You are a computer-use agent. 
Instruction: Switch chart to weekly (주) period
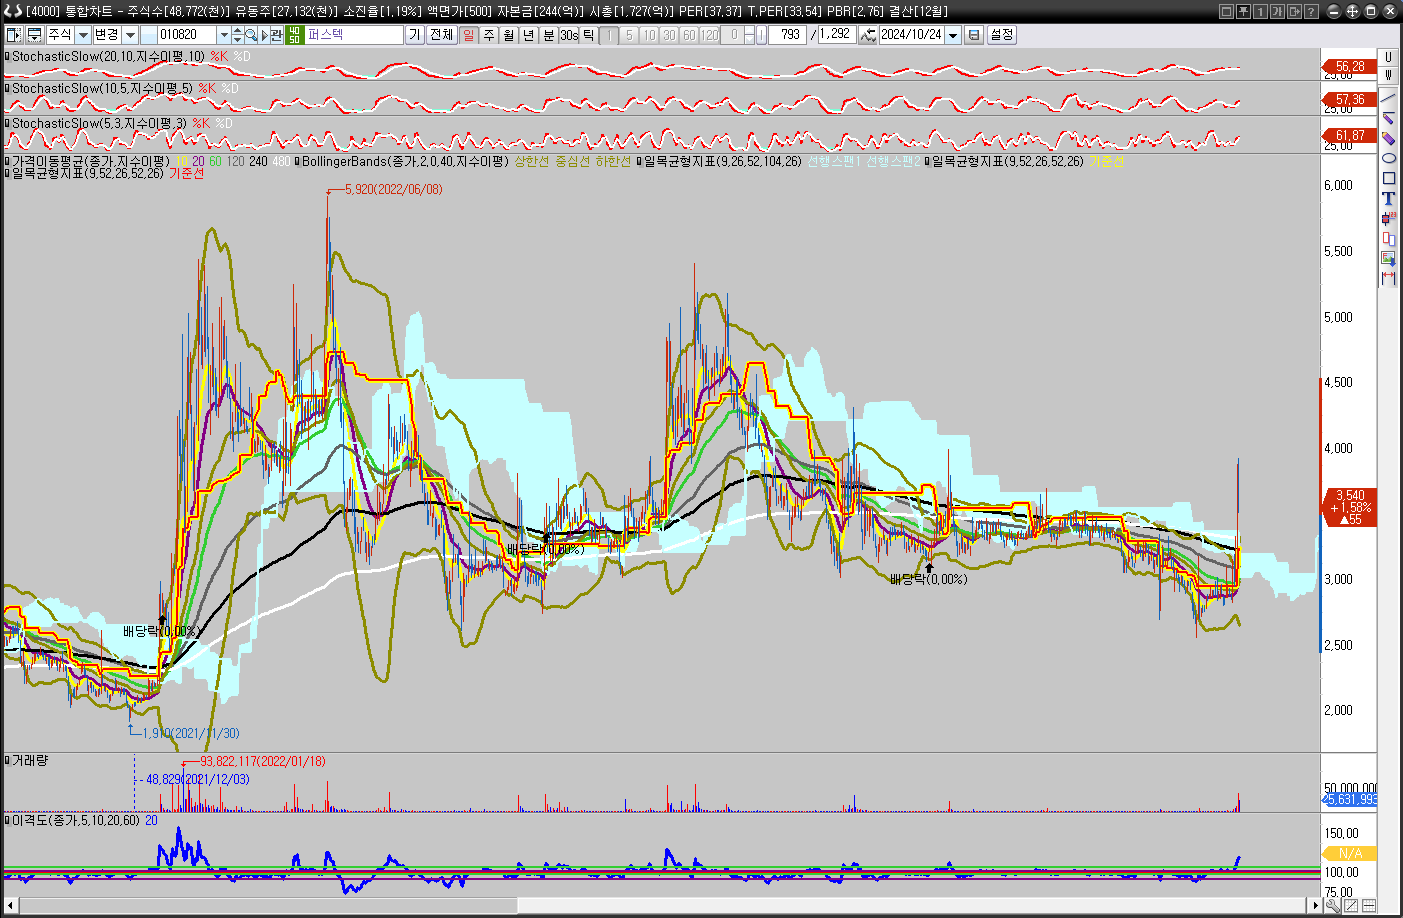[x=488, y=35]
